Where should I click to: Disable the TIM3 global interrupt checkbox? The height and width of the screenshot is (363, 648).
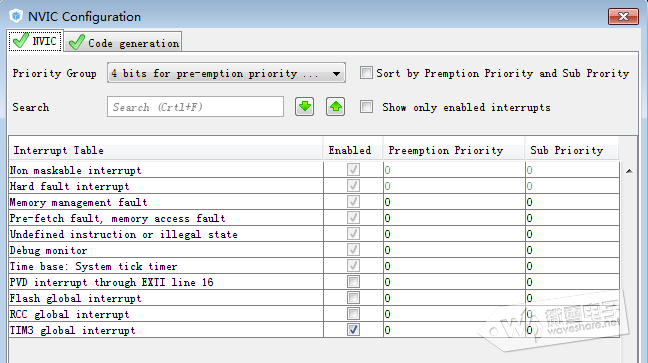(353, 330)
